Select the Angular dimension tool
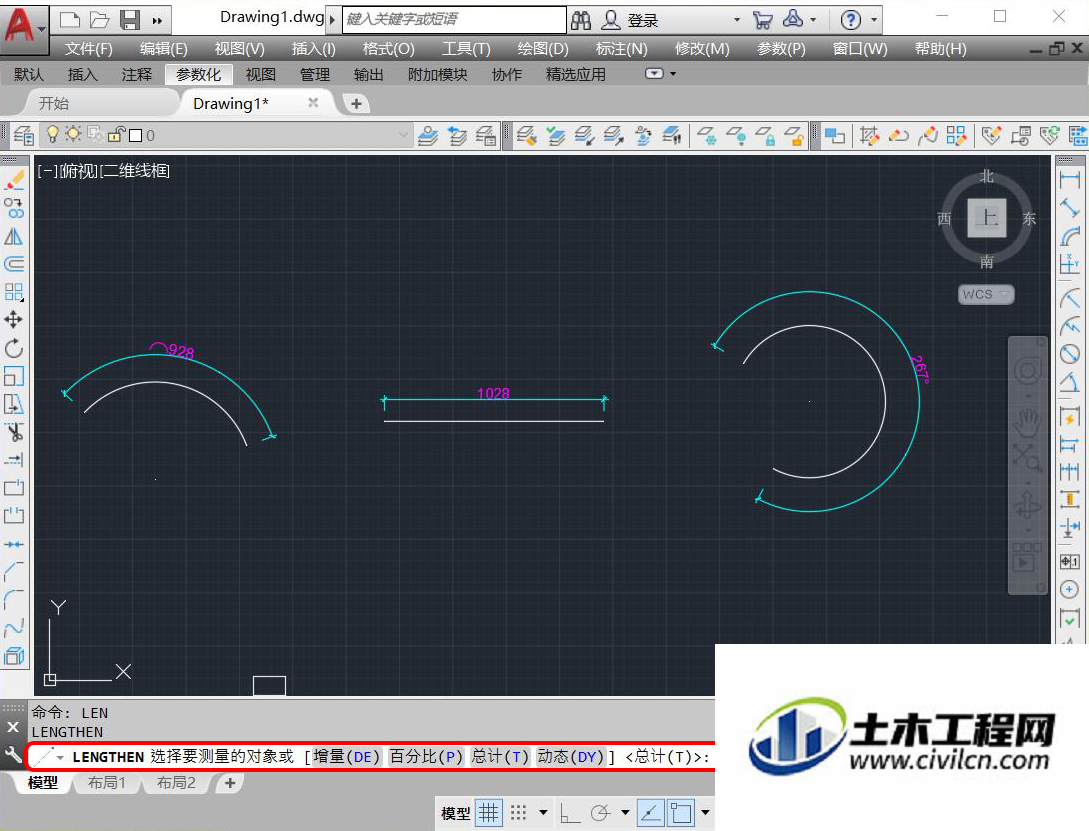Viewport: 1089px width, 831px height. pos(1070,381)
